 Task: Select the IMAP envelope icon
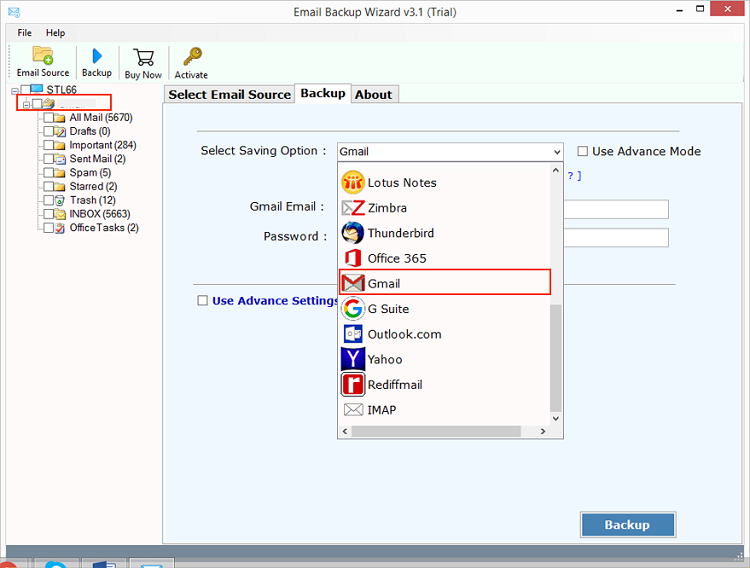353,410
